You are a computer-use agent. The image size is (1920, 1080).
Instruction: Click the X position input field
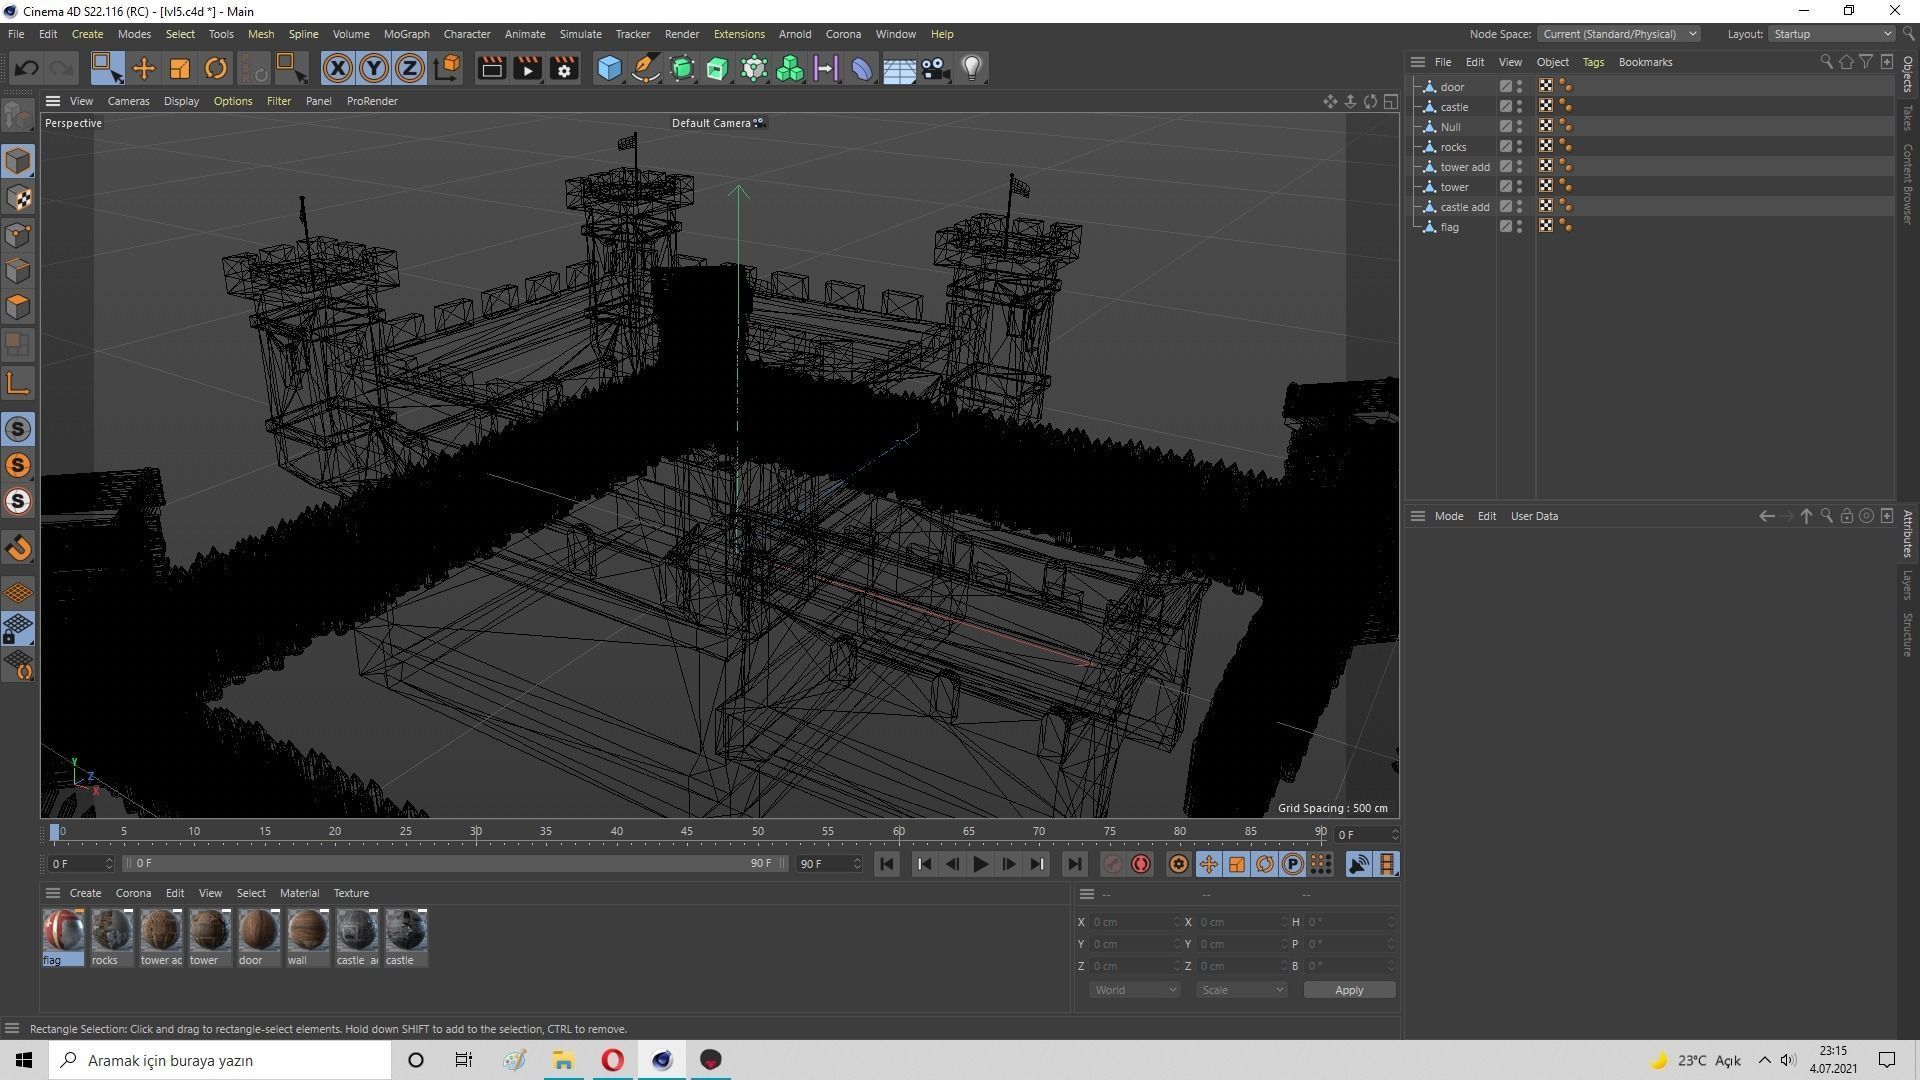click(1134, 922)
